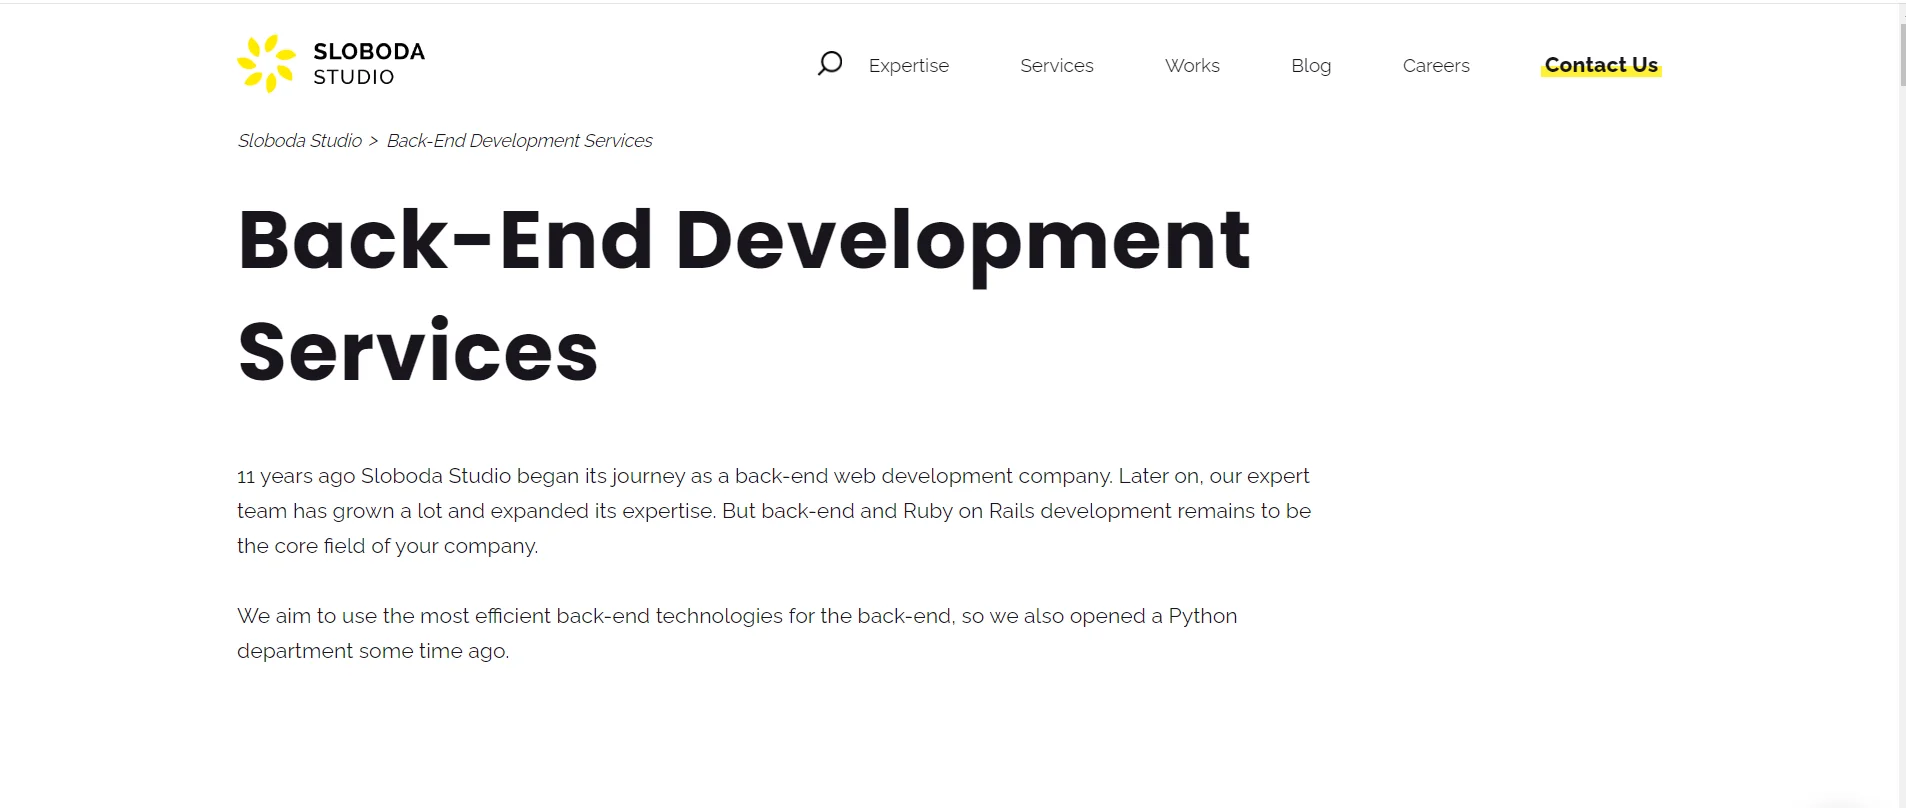Visit the Blog link in navigation

click(1311, 65)
